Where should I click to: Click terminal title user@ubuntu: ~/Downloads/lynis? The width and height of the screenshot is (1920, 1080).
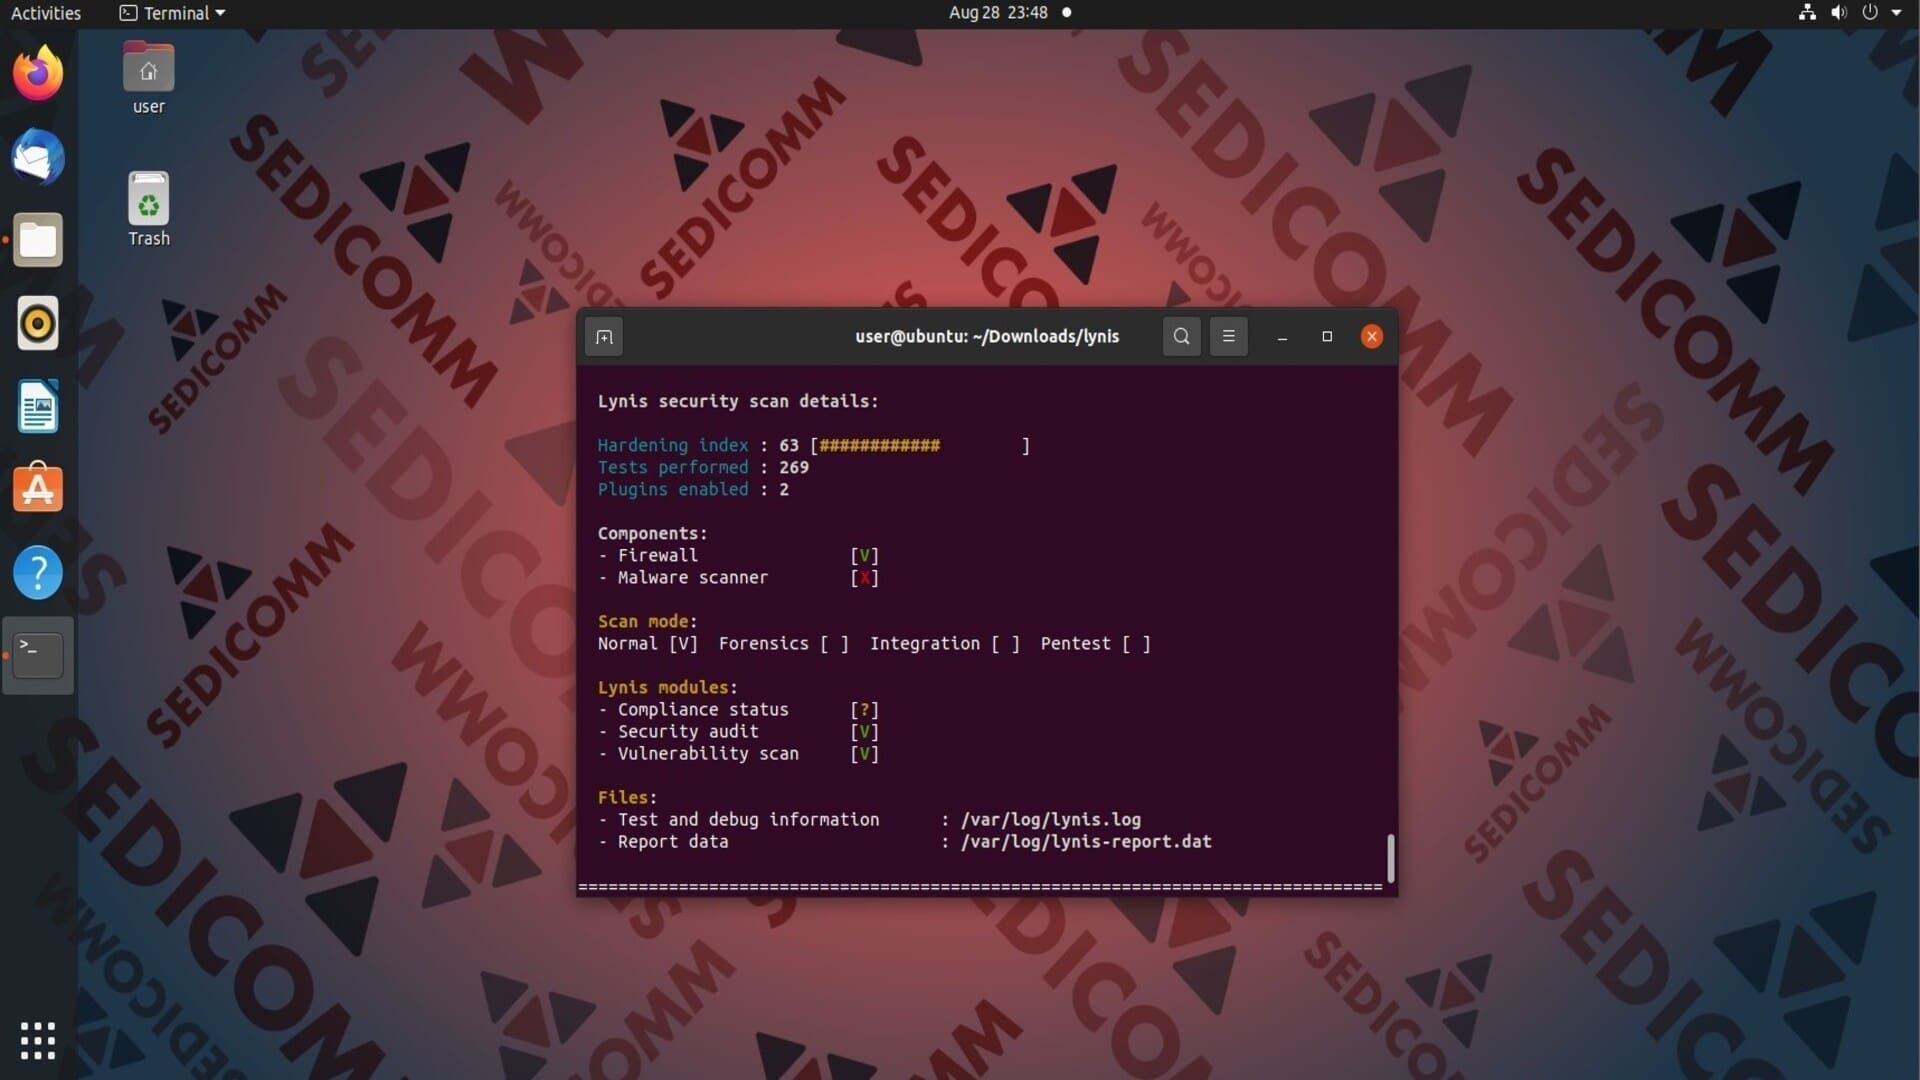987,337
